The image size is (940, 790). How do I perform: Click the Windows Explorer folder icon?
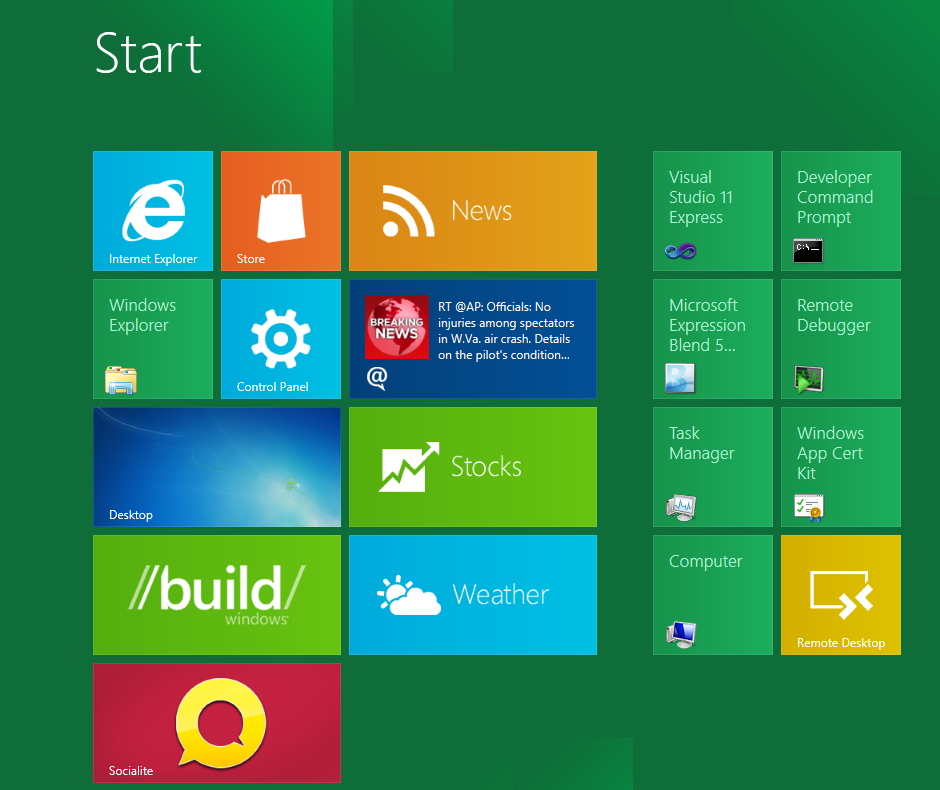click(121, 379)
